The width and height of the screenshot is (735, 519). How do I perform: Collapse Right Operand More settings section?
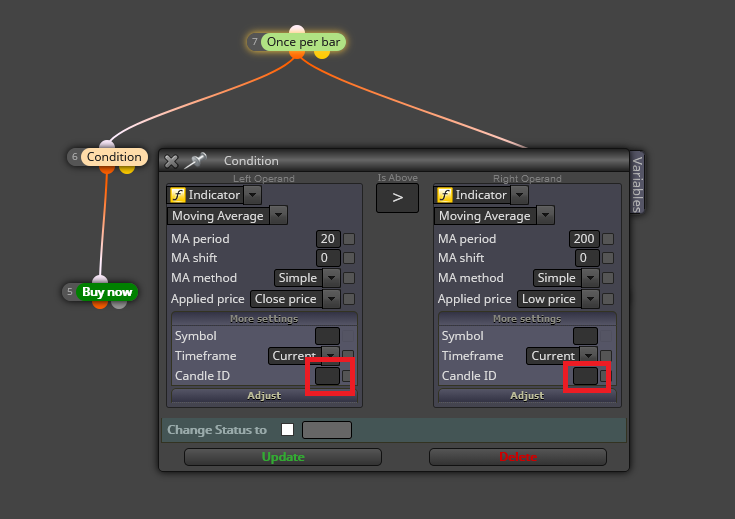click(x=527, y=319)
